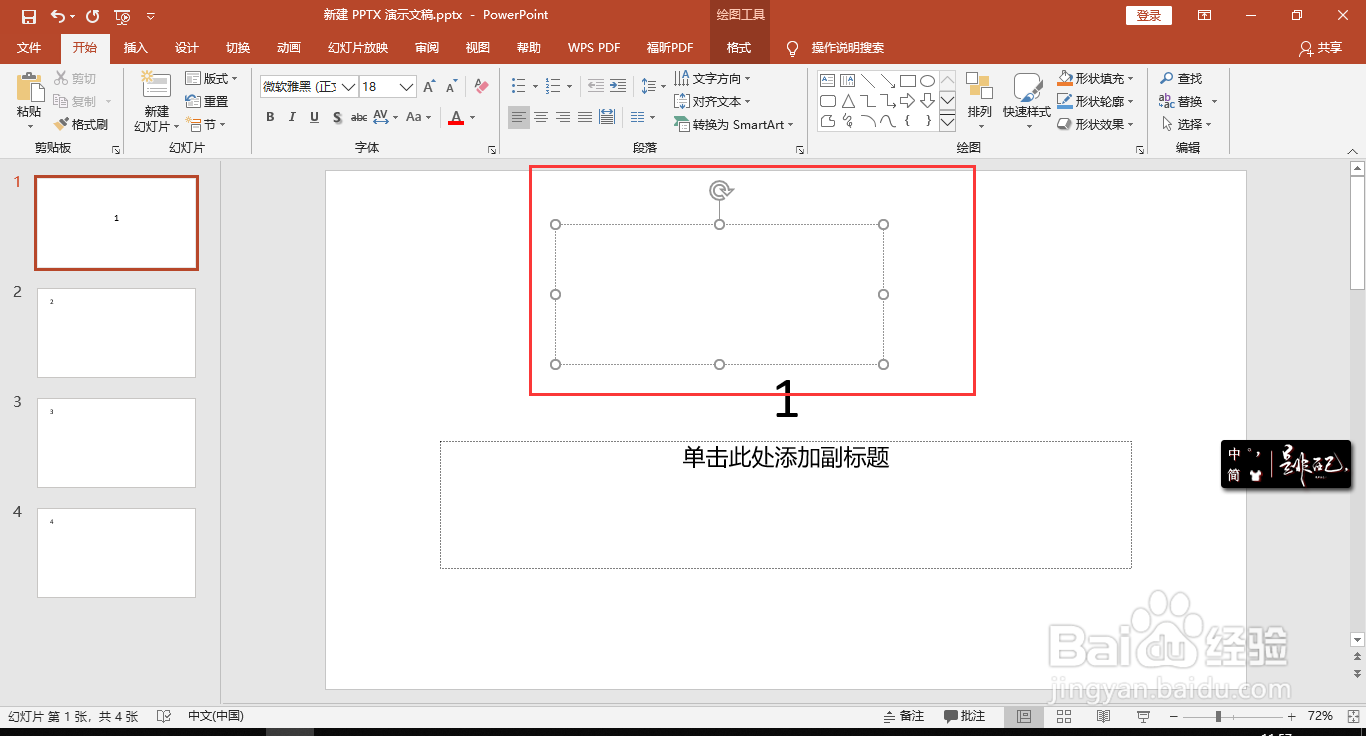The height and width of the screenshot is (736, 1366).
Task: Switch to the Transitions (切换) tab
Action: tap(237, 48)
